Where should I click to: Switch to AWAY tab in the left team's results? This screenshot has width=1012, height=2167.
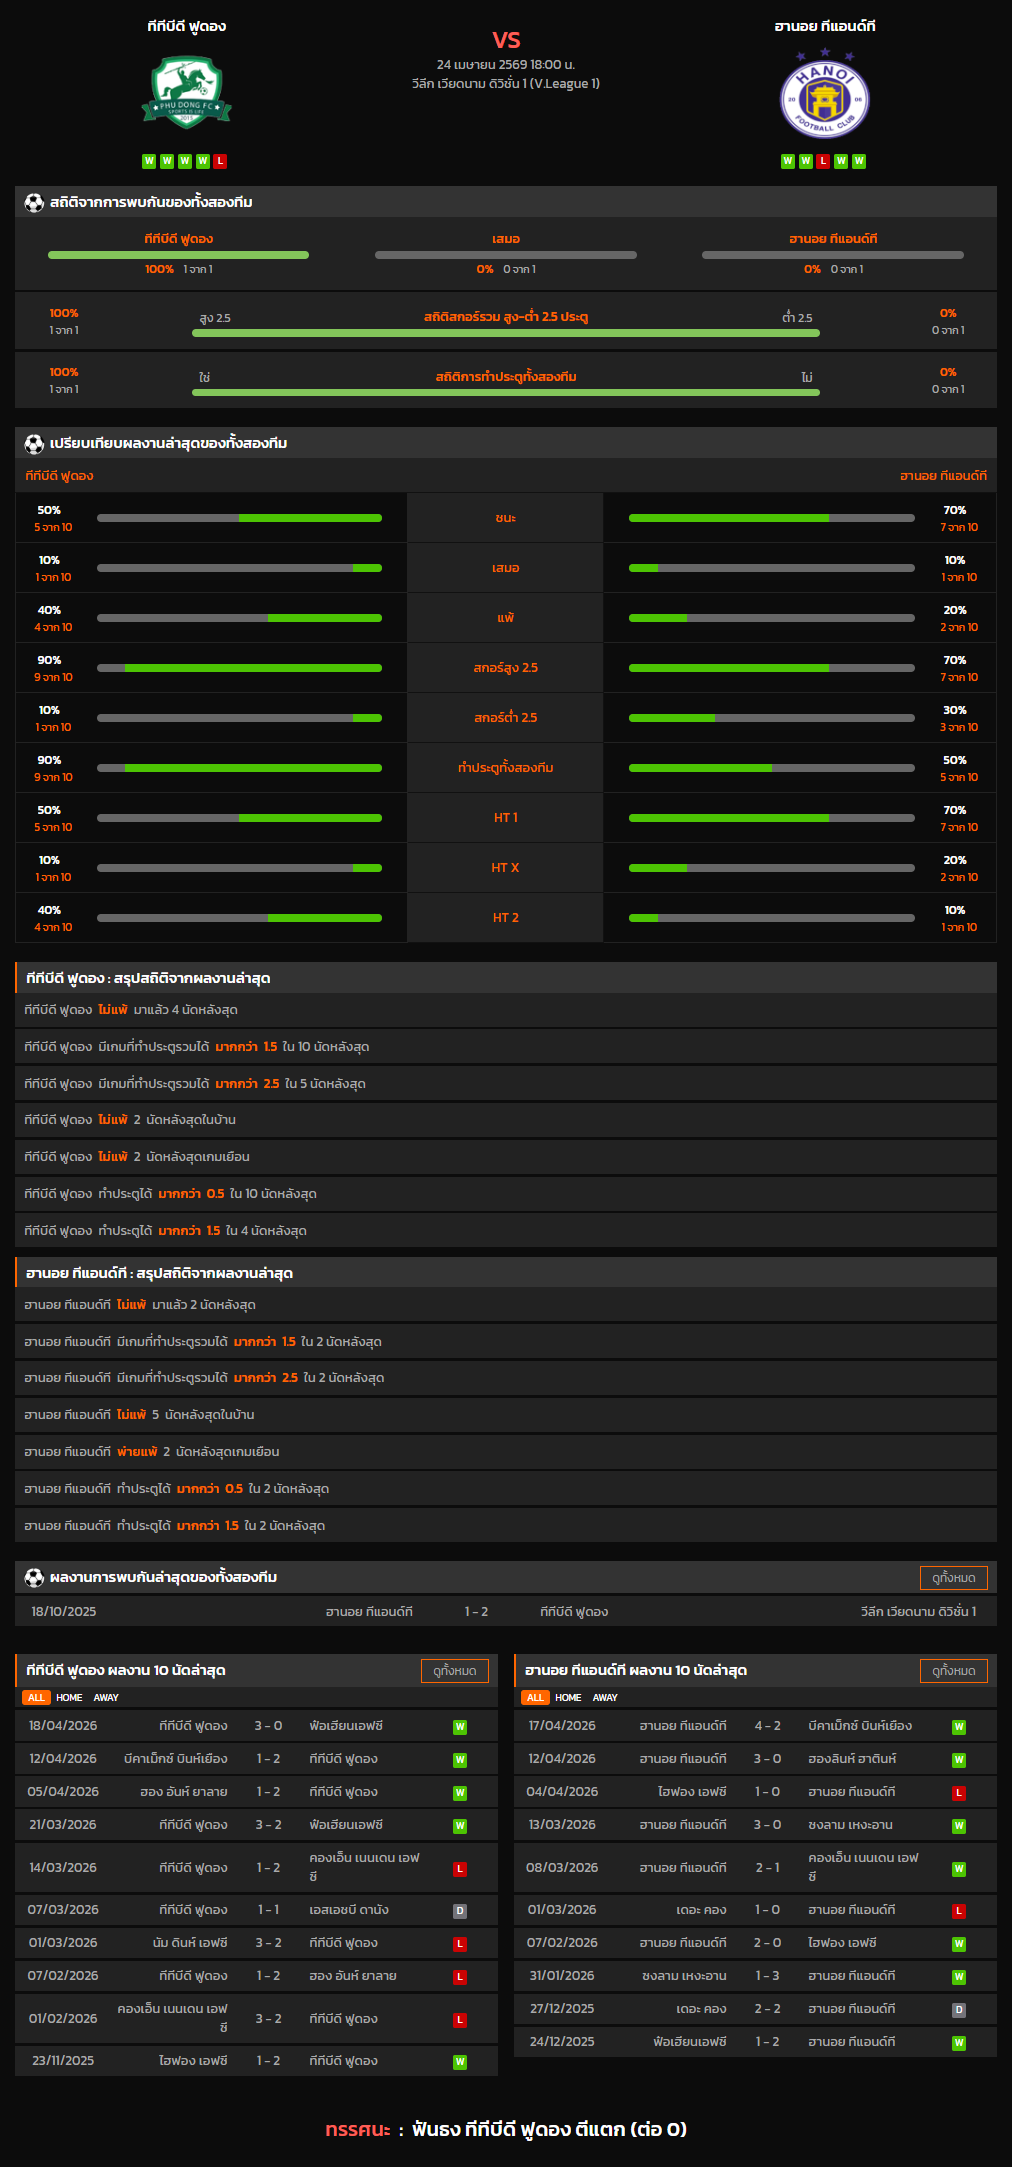106,1698
